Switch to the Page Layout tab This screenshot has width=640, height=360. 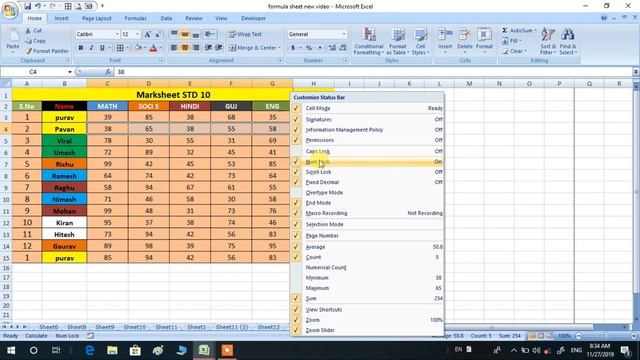coord(97,18)
